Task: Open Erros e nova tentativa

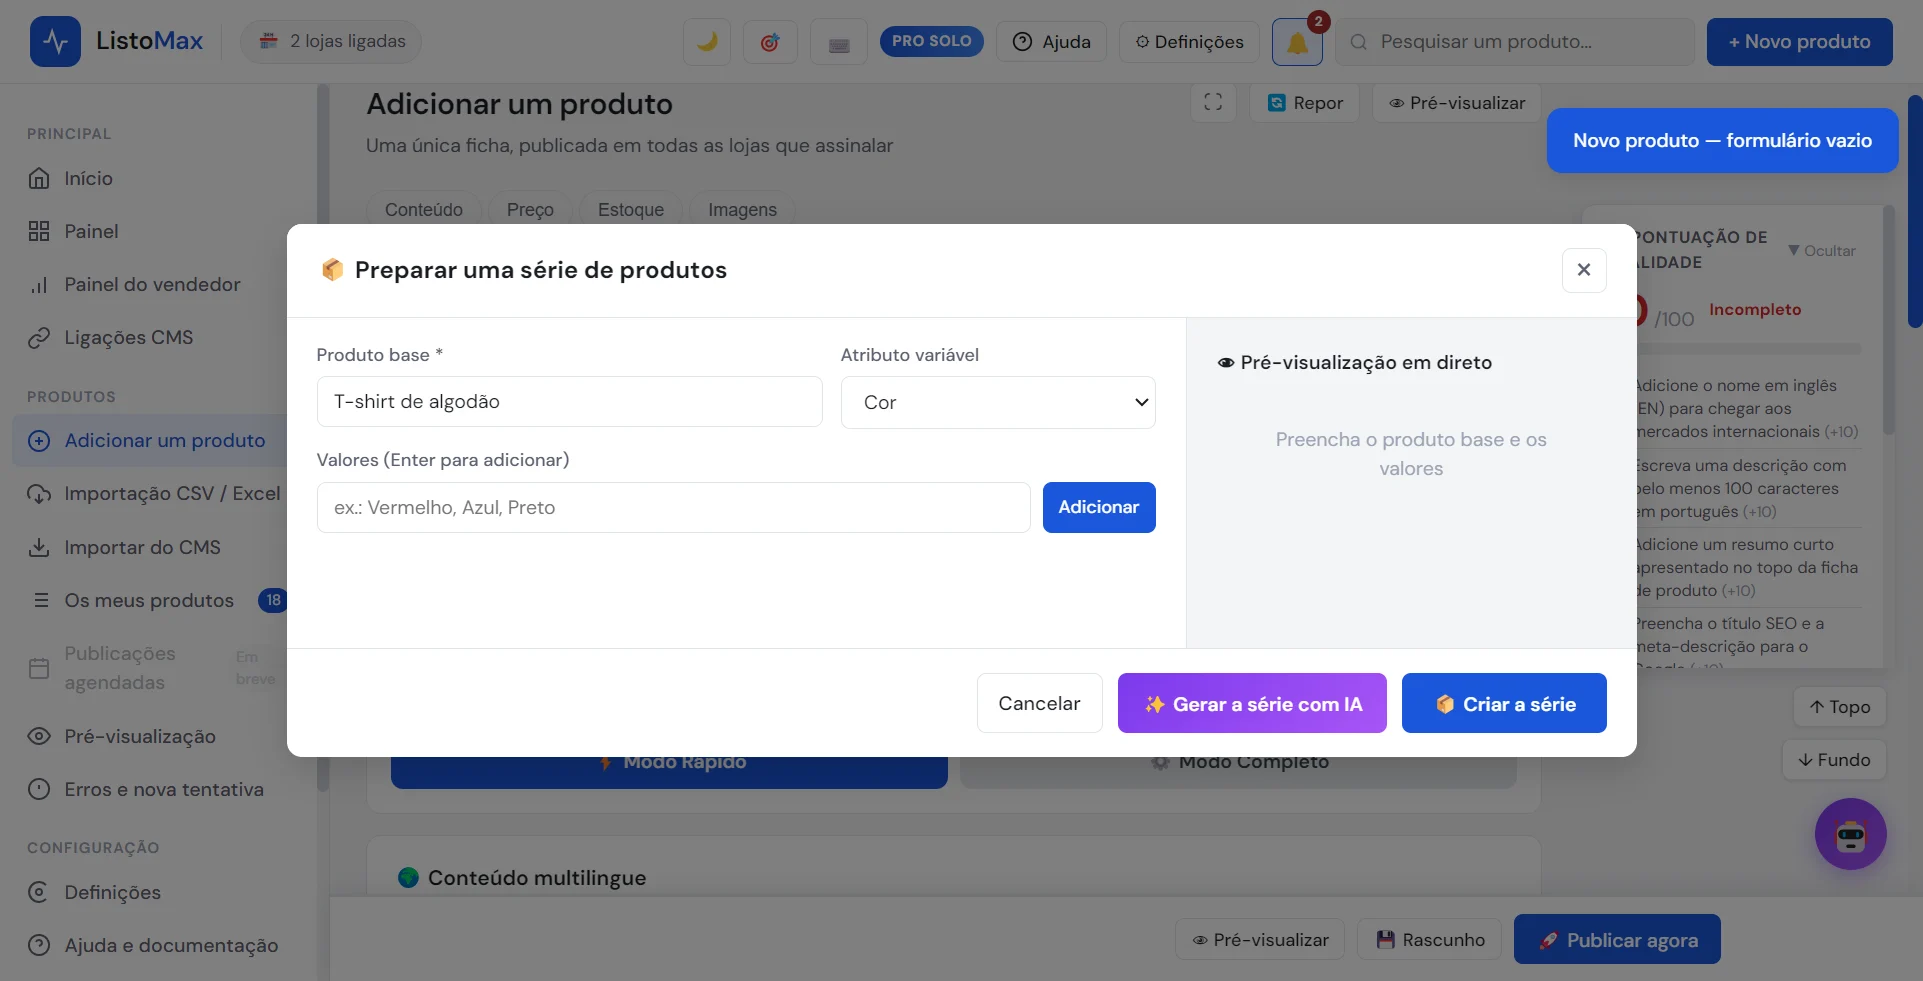Action: 163,789
